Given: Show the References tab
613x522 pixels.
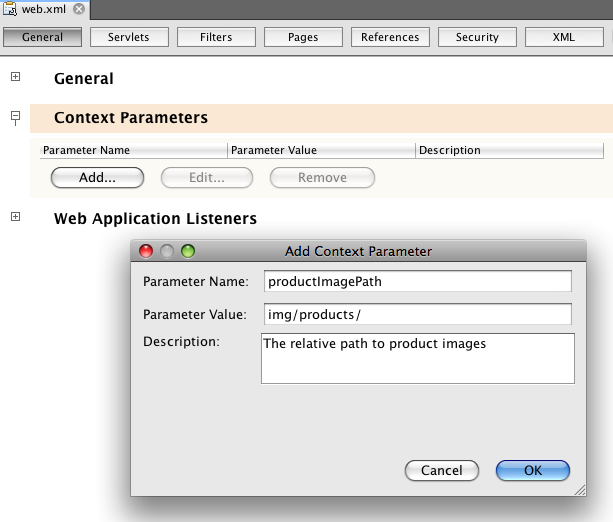Looking at the screenshot, I should (x=390, y=37).
